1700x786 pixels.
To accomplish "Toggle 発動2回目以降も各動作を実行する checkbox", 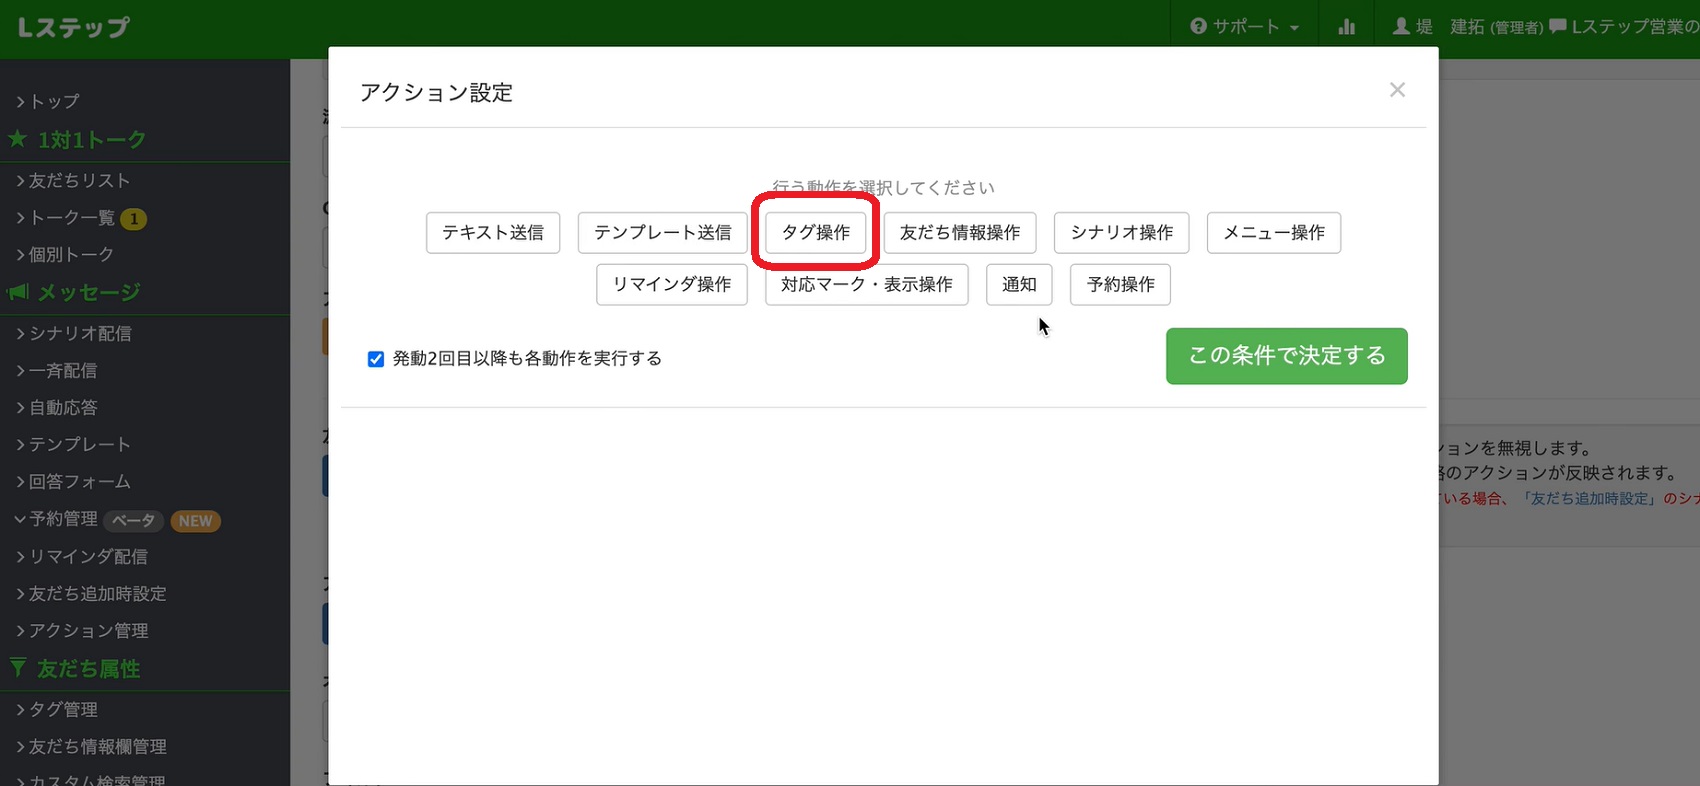I will coord(376,359).
